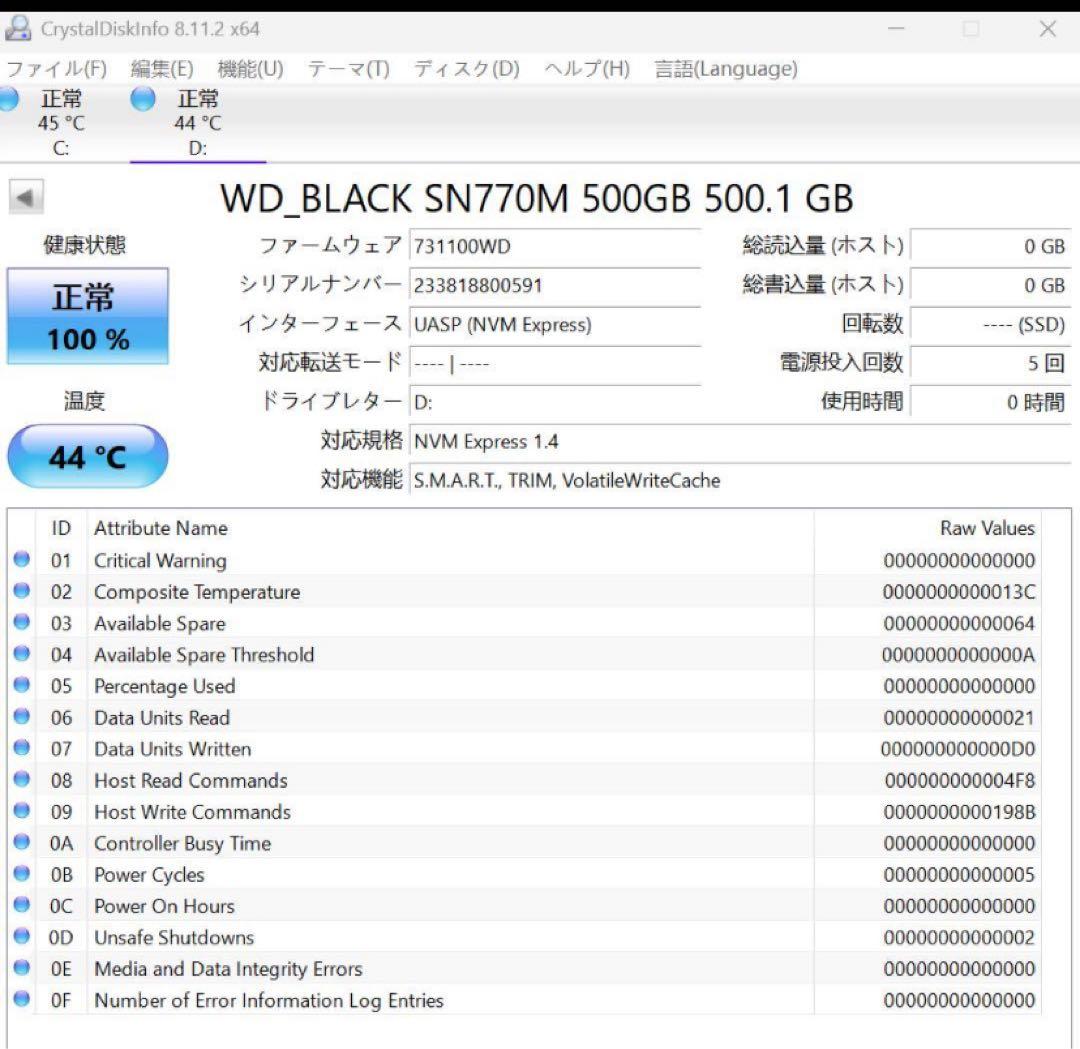The image size is (1080, 1049).
Task: Click the 44 °C temperature button
Action: [x=87, y=457]
